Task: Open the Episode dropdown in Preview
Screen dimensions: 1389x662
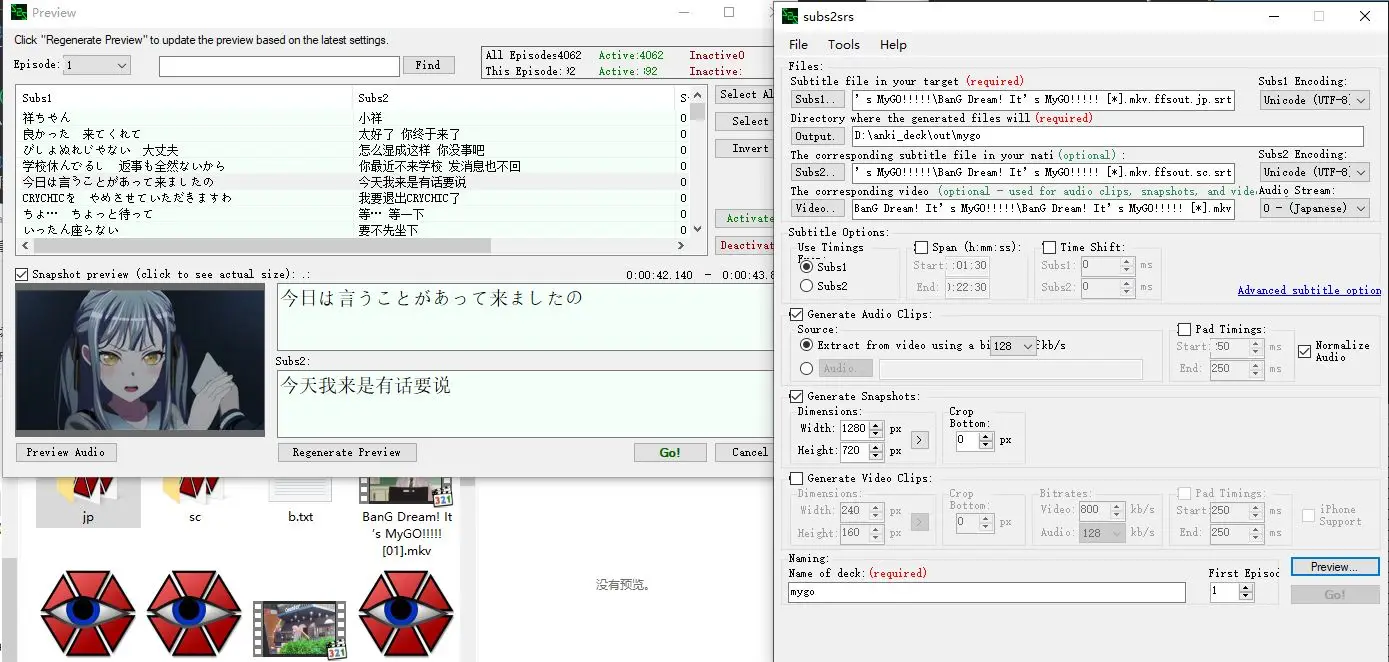Action: tap(97, 65)
